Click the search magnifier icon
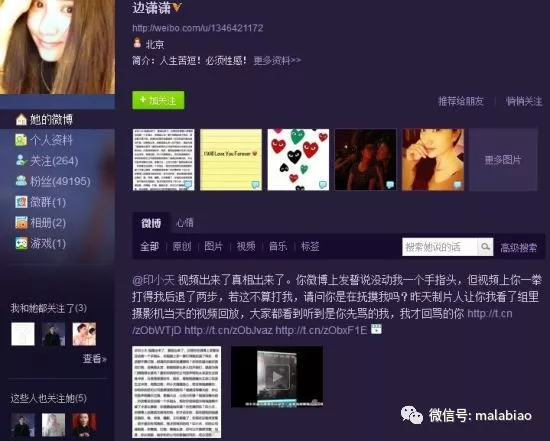This screenshot has height=441, width=550. click(485, 247)
